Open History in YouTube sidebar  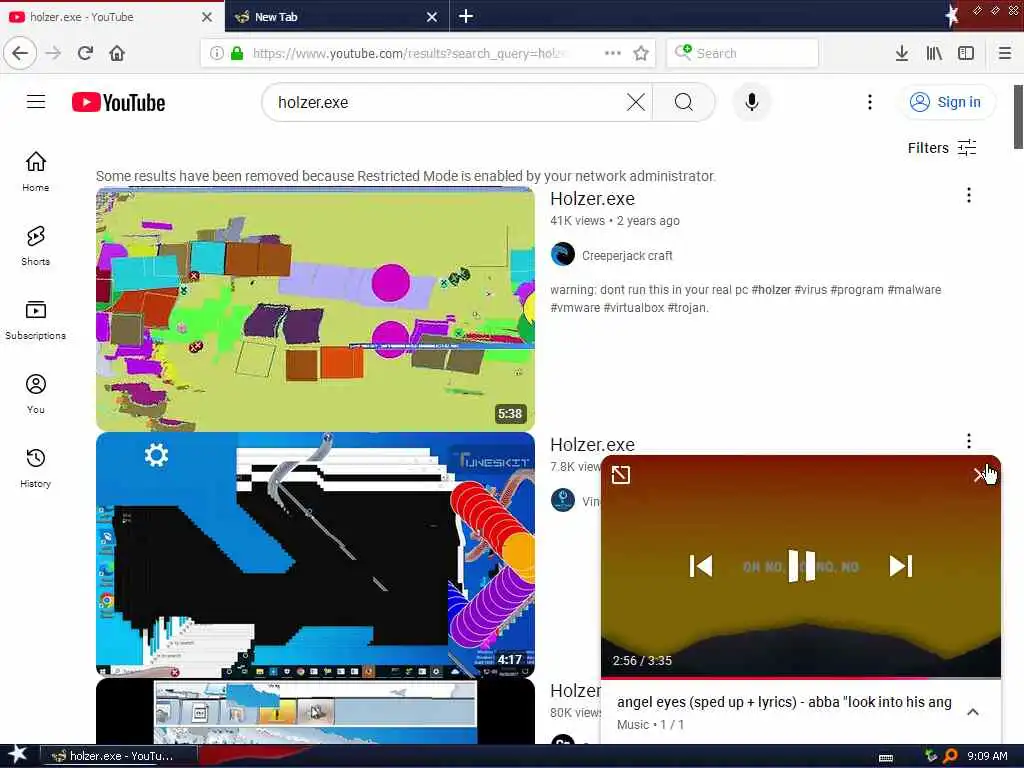[x=36, y=468]
